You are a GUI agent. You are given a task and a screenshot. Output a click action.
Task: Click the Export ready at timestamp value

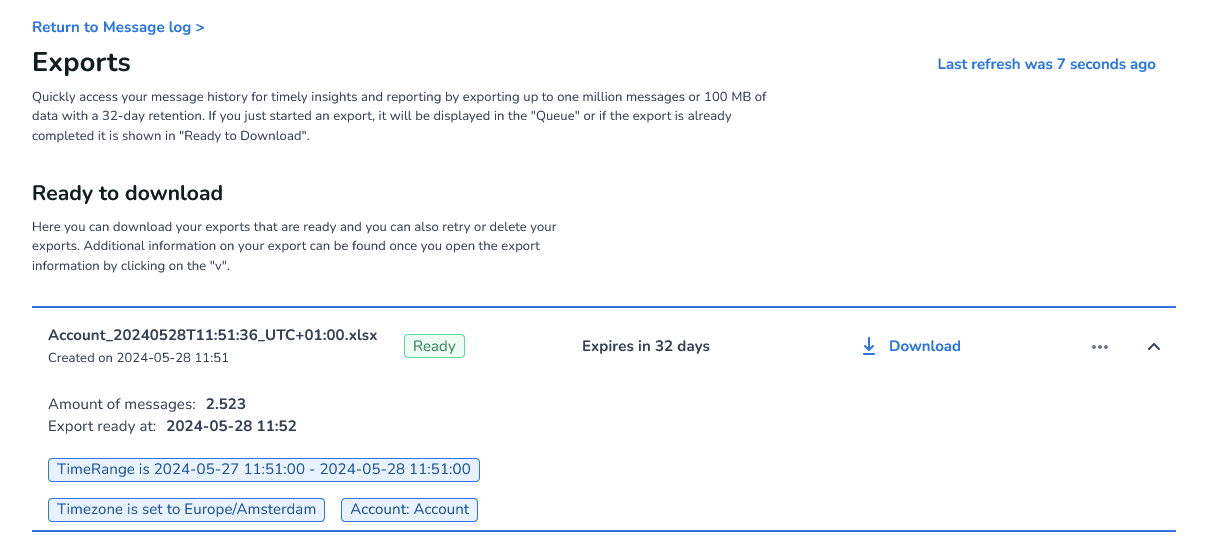231,426
